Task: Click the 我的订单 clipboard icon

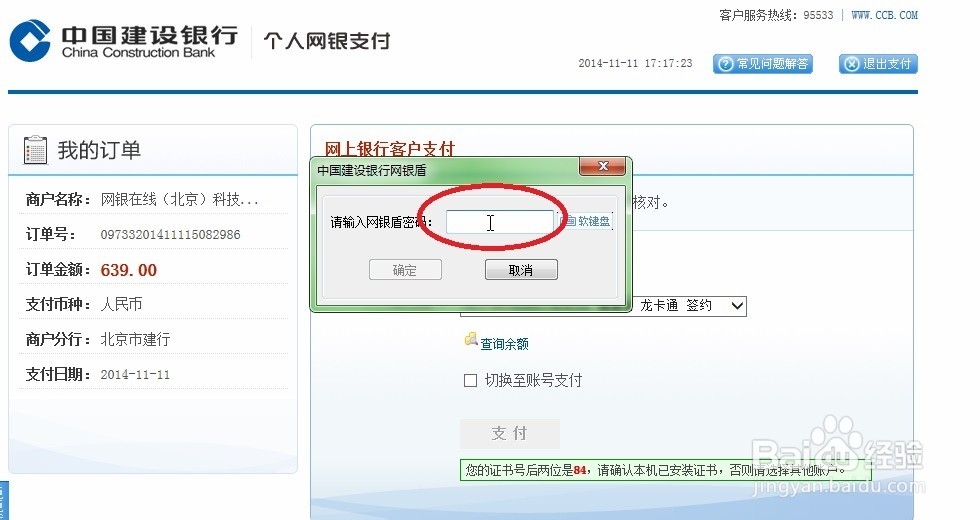Action: tap(35, 150)
